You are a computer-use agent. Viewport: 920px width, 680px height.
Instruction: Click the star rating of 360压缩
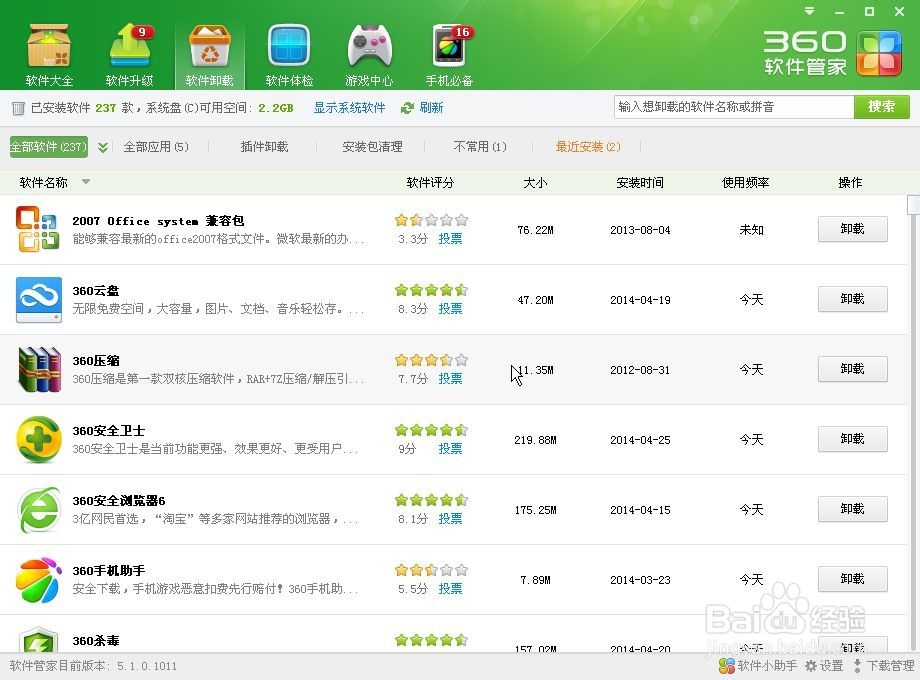(x=431, y=360)
